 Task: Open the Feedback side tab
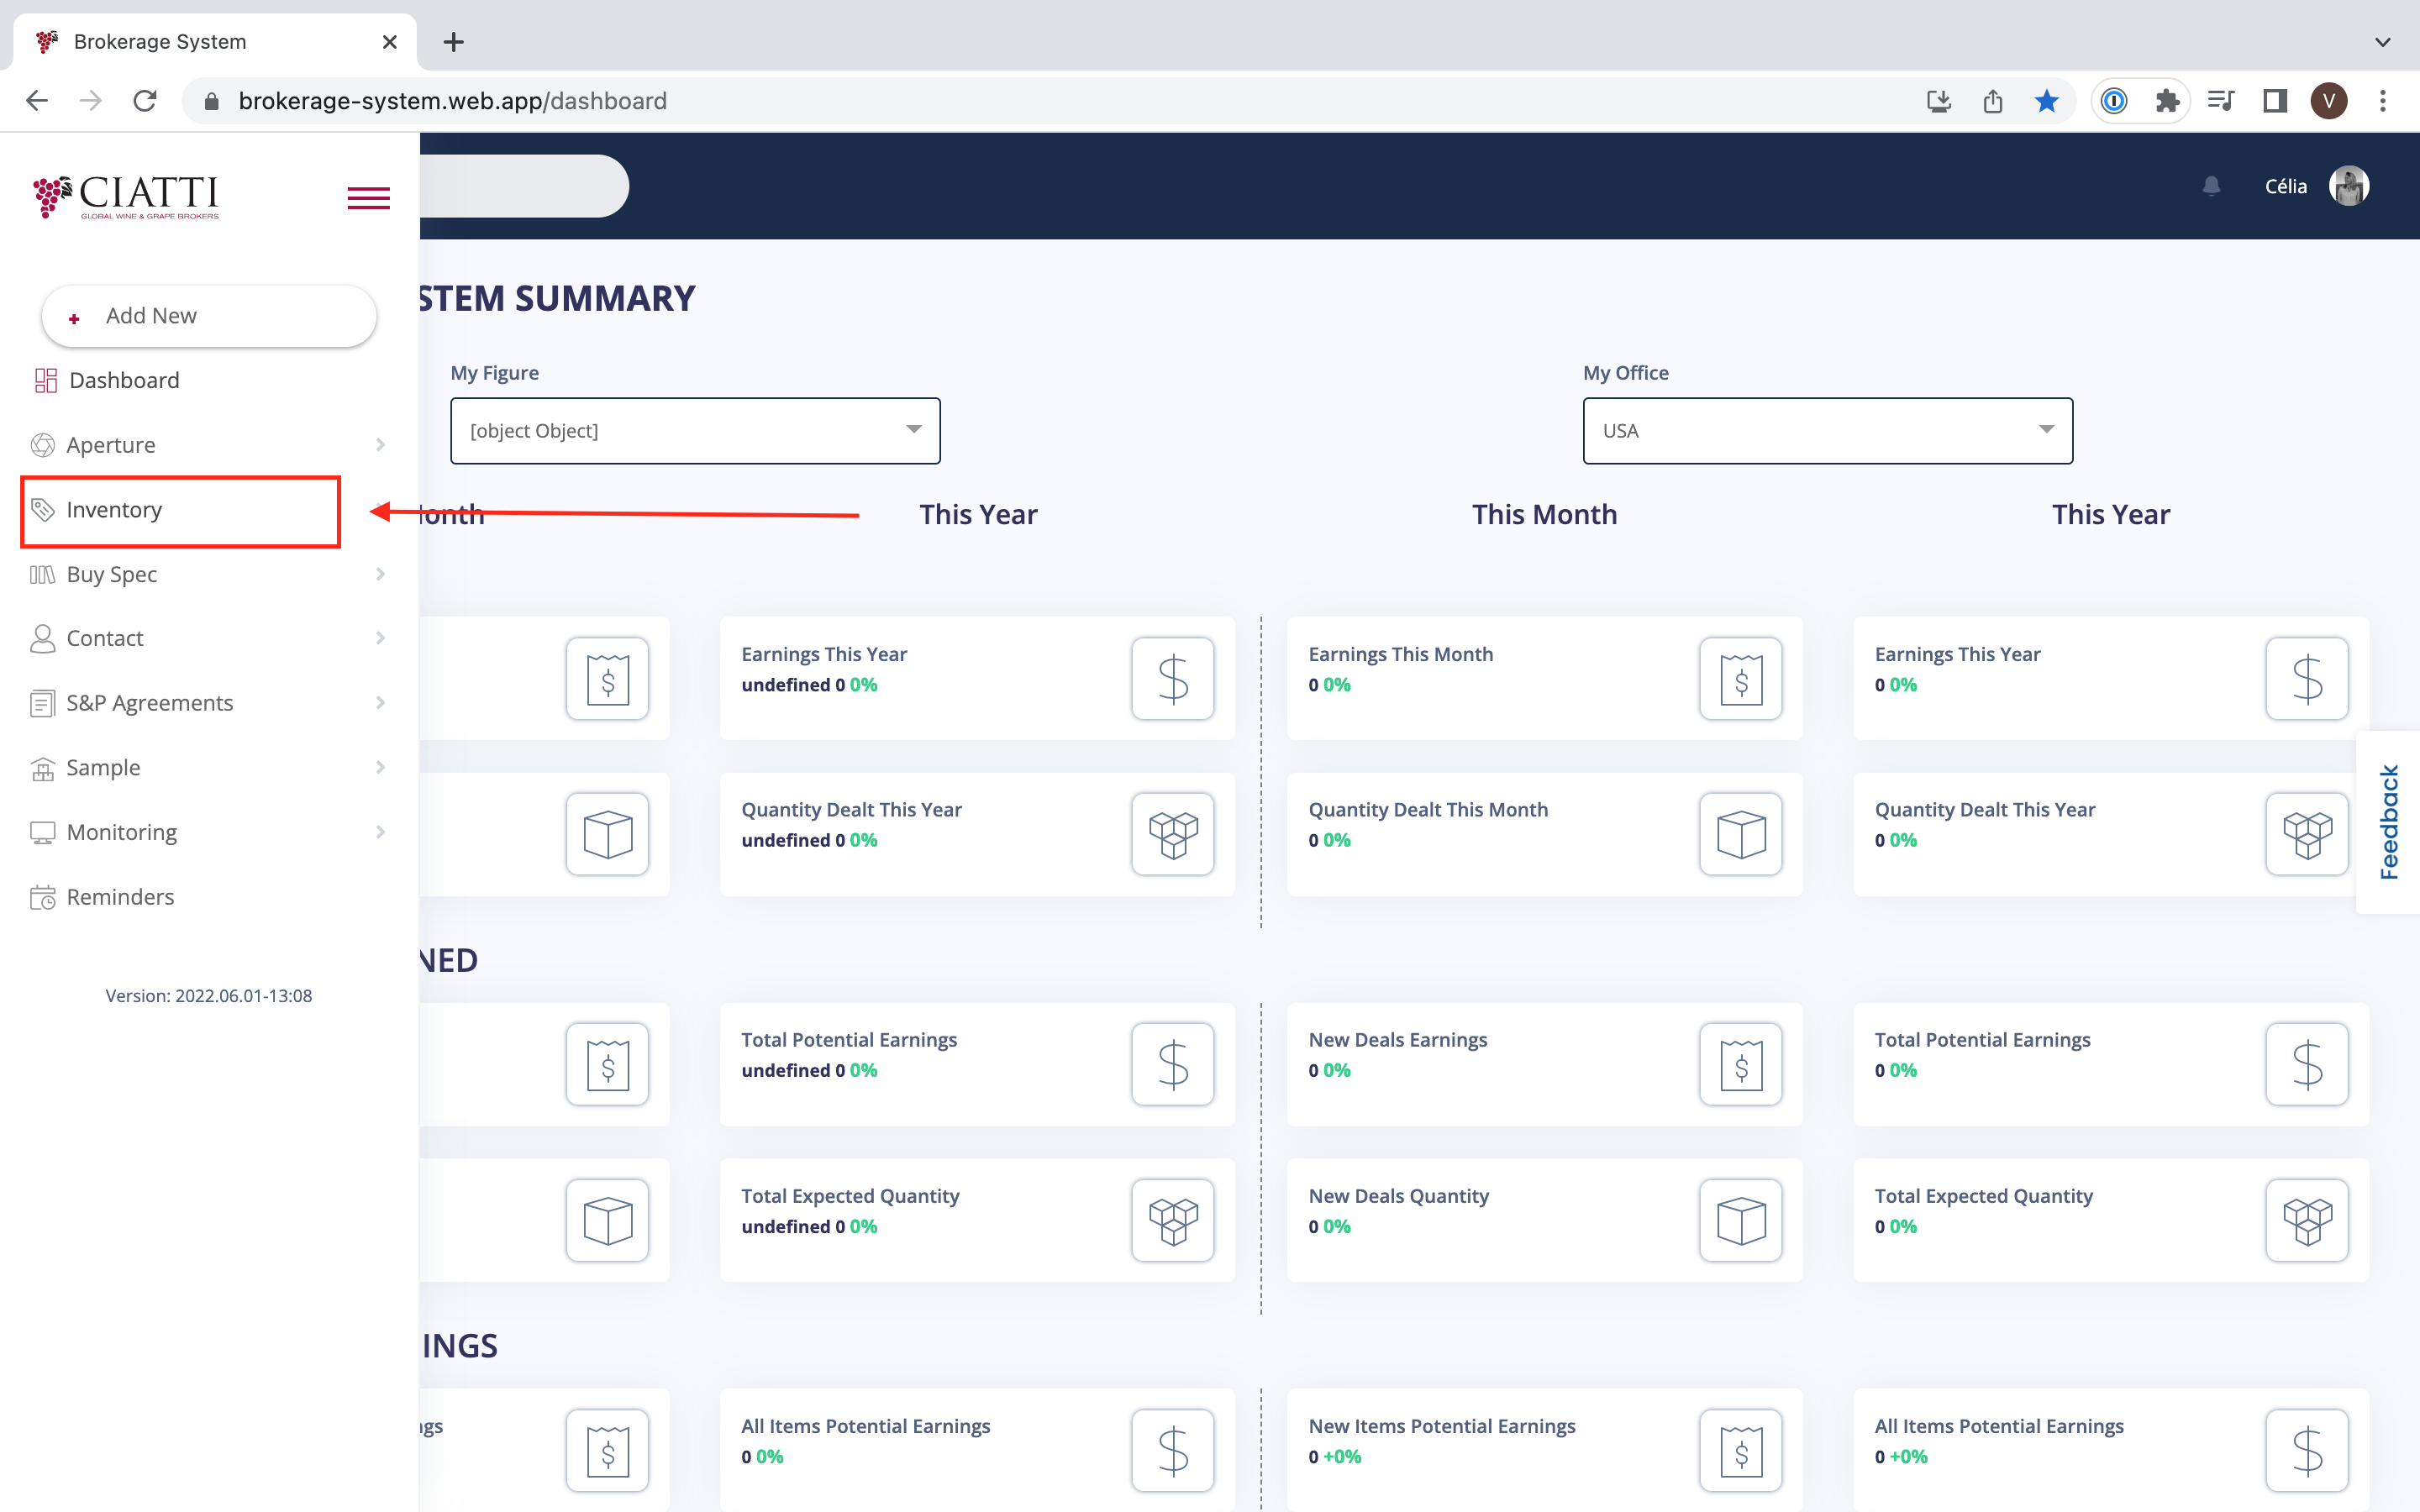pos(2388,822)
